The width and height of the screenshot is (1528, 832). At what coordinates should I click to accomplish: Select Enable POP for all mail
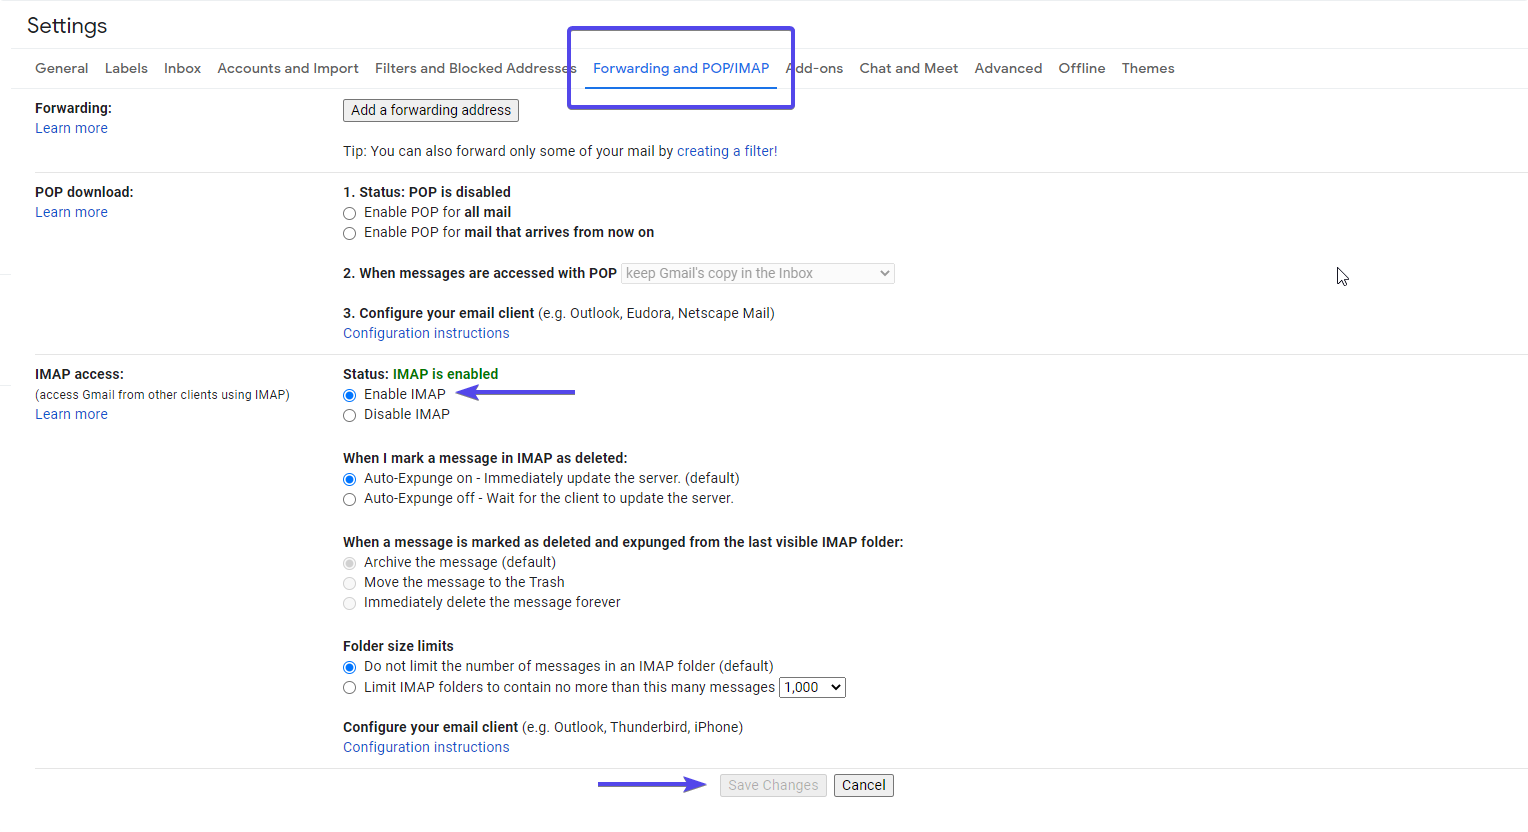coord(349,213)
